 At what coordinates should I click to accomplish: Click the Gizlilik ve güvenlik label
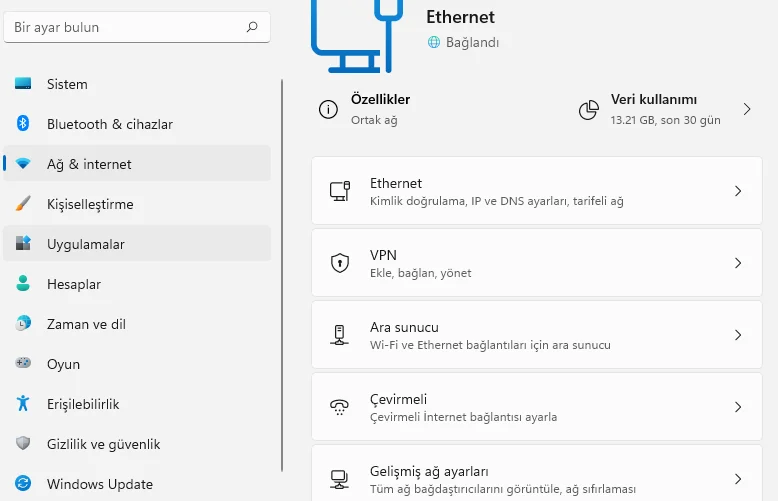pos(103,444)
